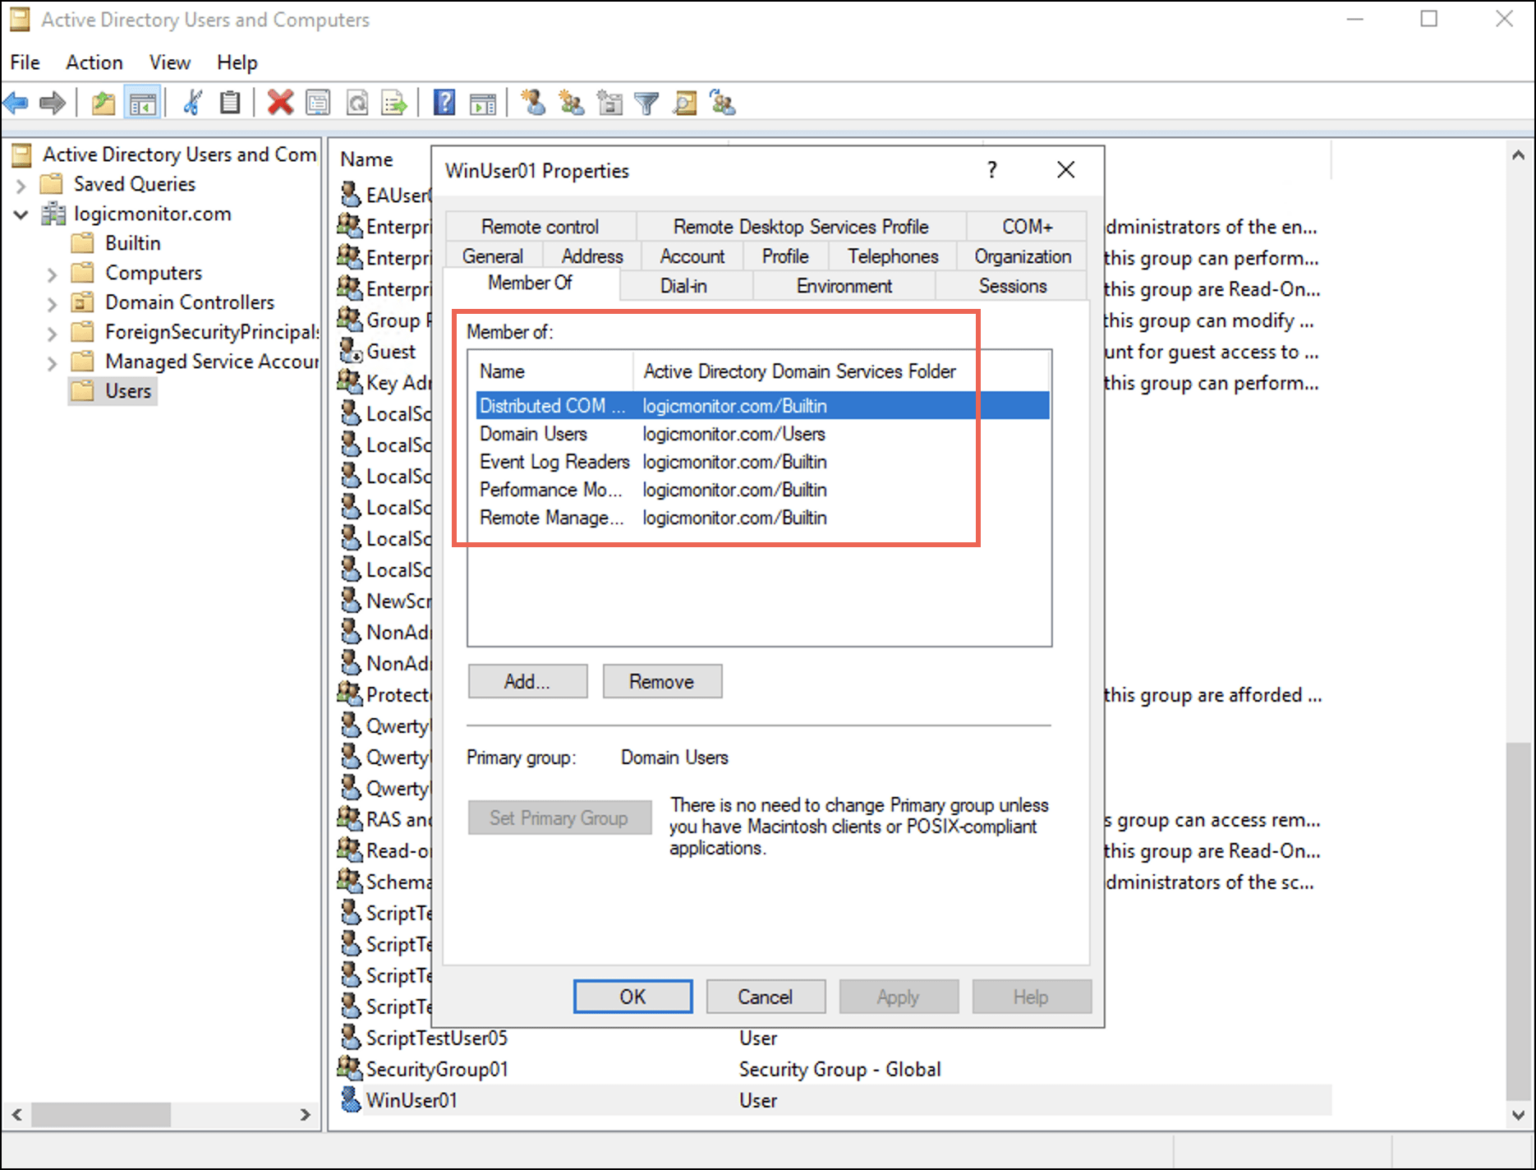Screen dimensions: 1536x1170
Task: Delete selected object with the red X icon
Action: (x=280, y=101)
